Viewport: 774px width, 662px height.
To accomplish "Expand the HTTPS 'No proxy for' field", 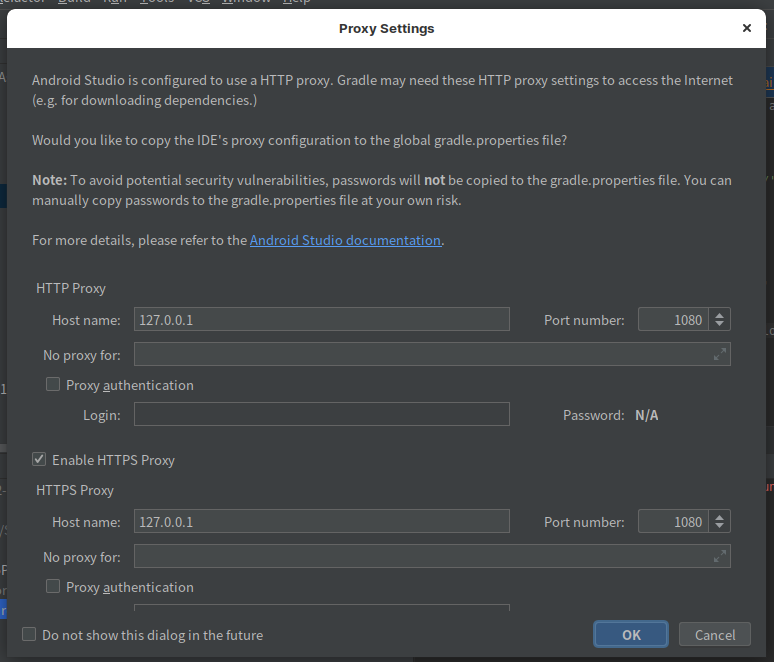I will [x=720, y=556].
